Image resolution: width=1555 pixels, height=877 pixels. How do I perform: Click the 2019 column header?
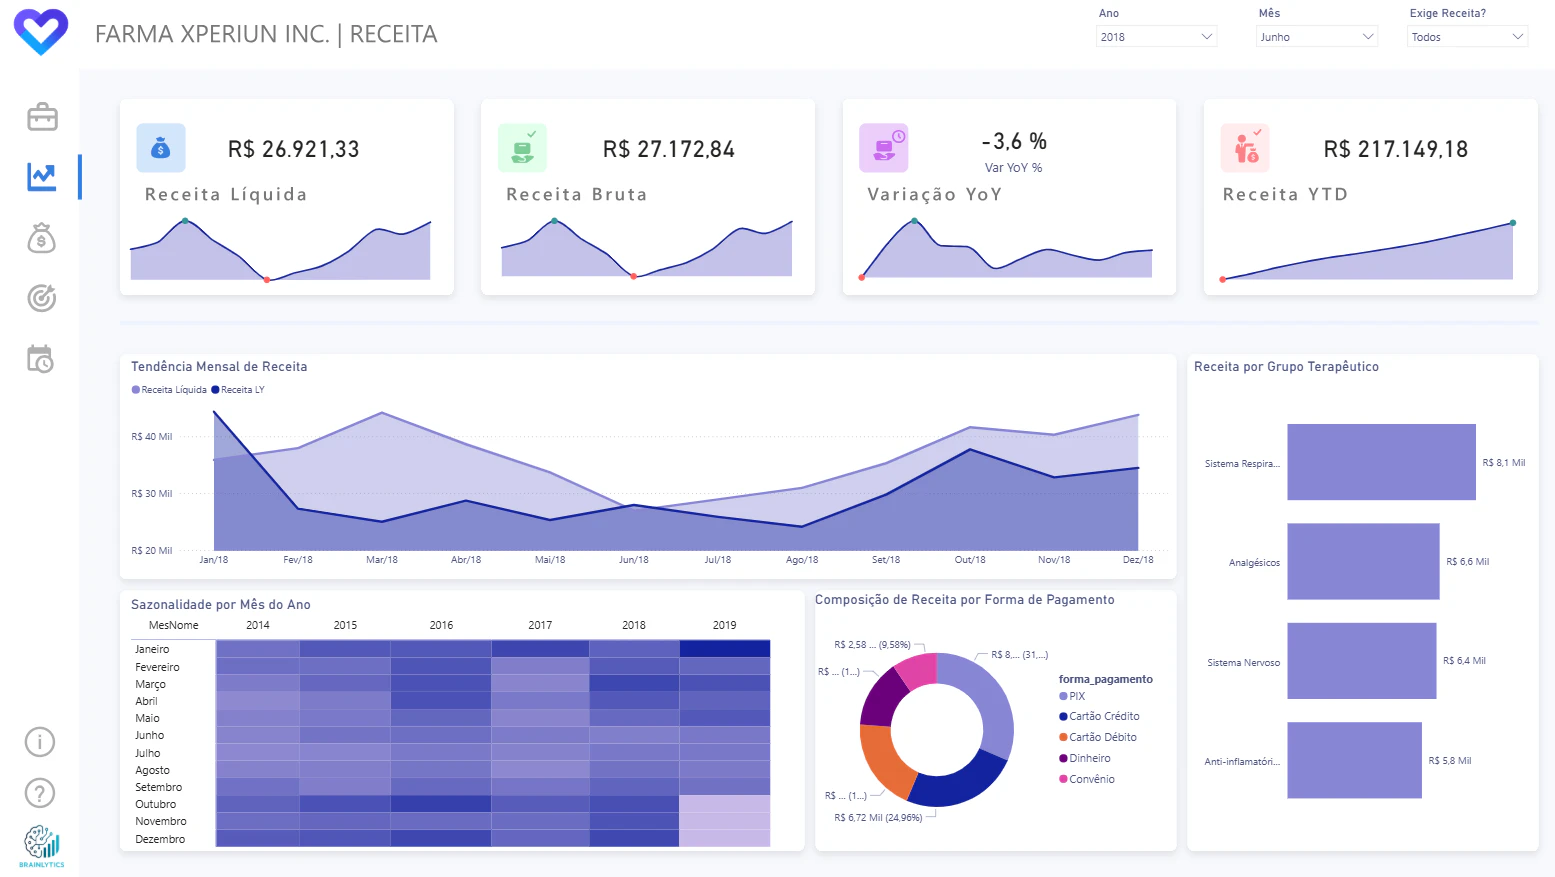724,625
